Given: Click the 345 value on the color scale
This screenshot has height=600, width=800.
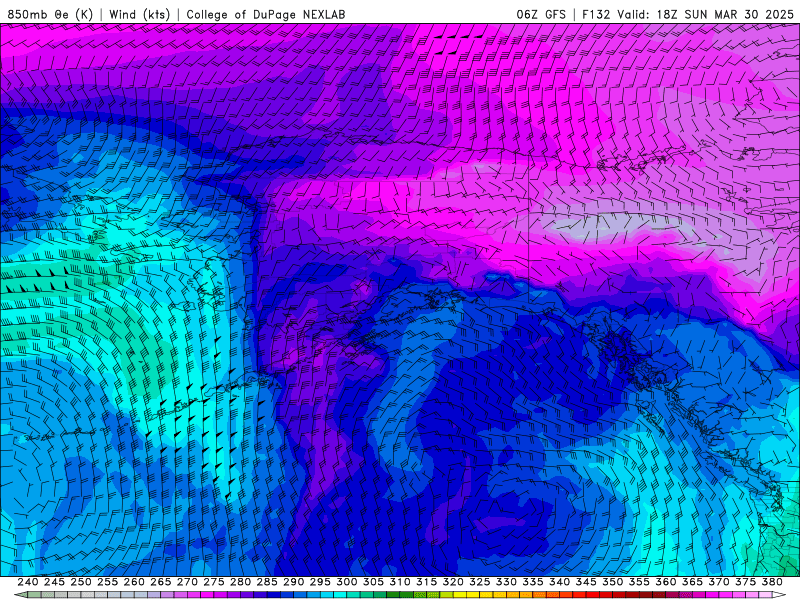Looking at the screenshot, I should (x=586, y=582).
